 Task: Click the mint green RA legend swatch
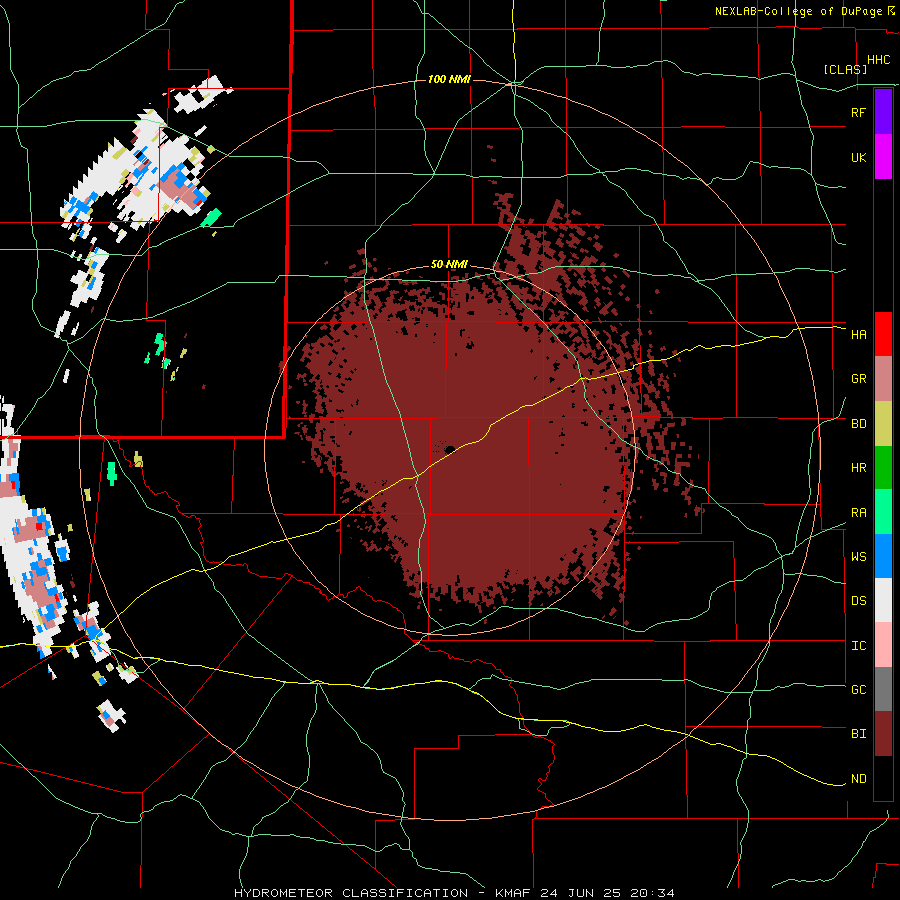tap(883, 512)
